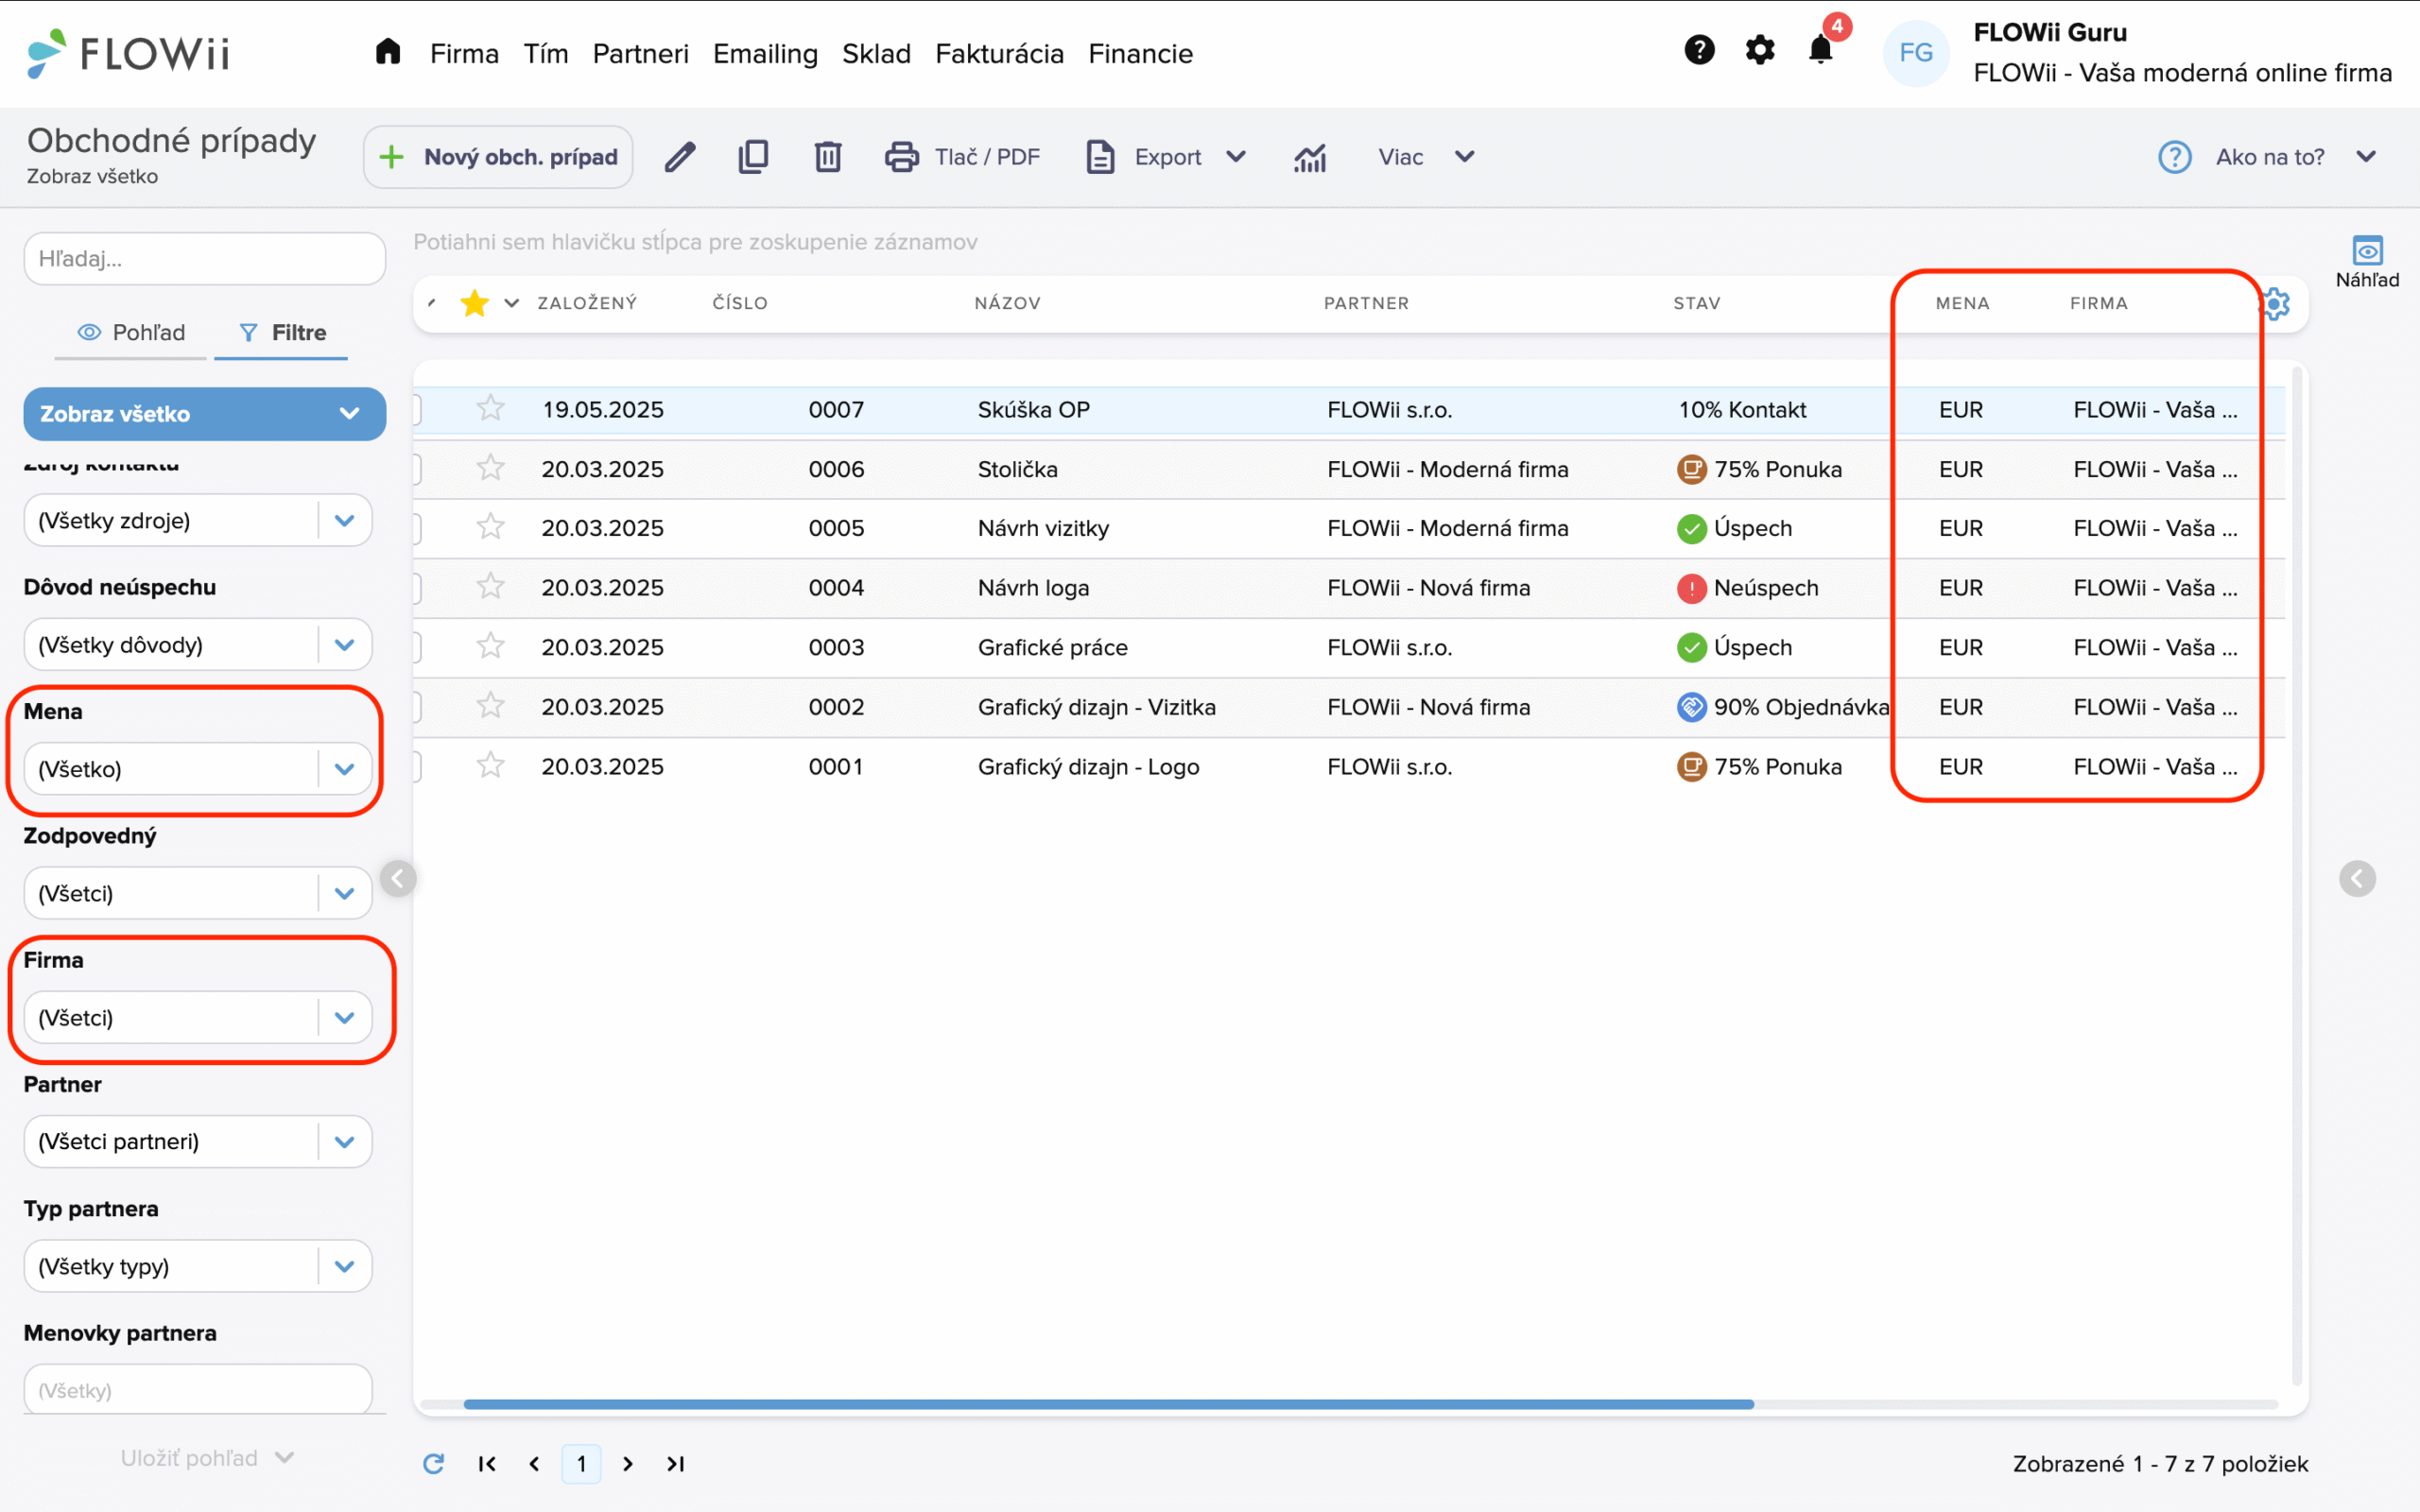Image resolution: width=2420 pixels, height=1512 pixels.
Task: Tick checkbox for record 0005
Action: point(416,528)
